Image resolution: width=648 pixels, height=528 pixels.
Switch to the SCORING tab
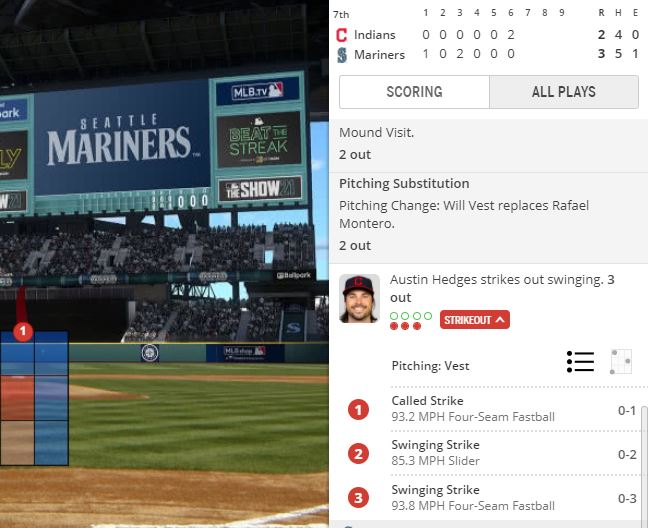click(x=414, y=92)
